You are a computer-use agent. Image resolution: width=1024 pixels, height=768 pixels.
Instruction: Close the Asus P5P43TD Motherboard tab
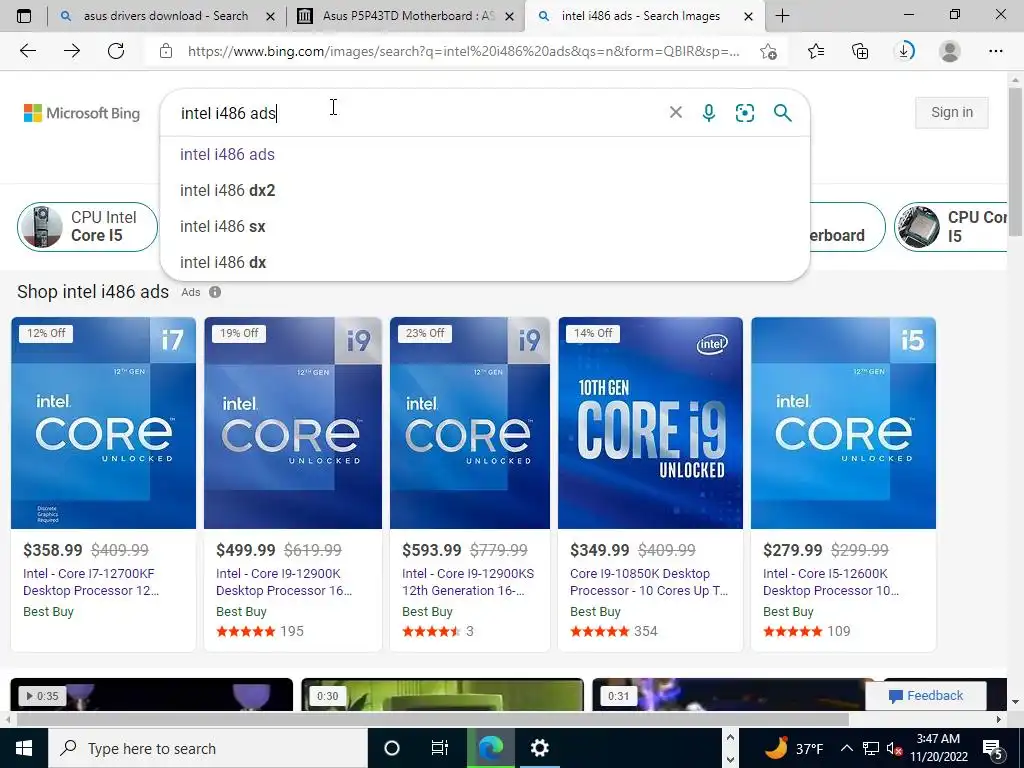pyautogui.click(x=510, y=16)
